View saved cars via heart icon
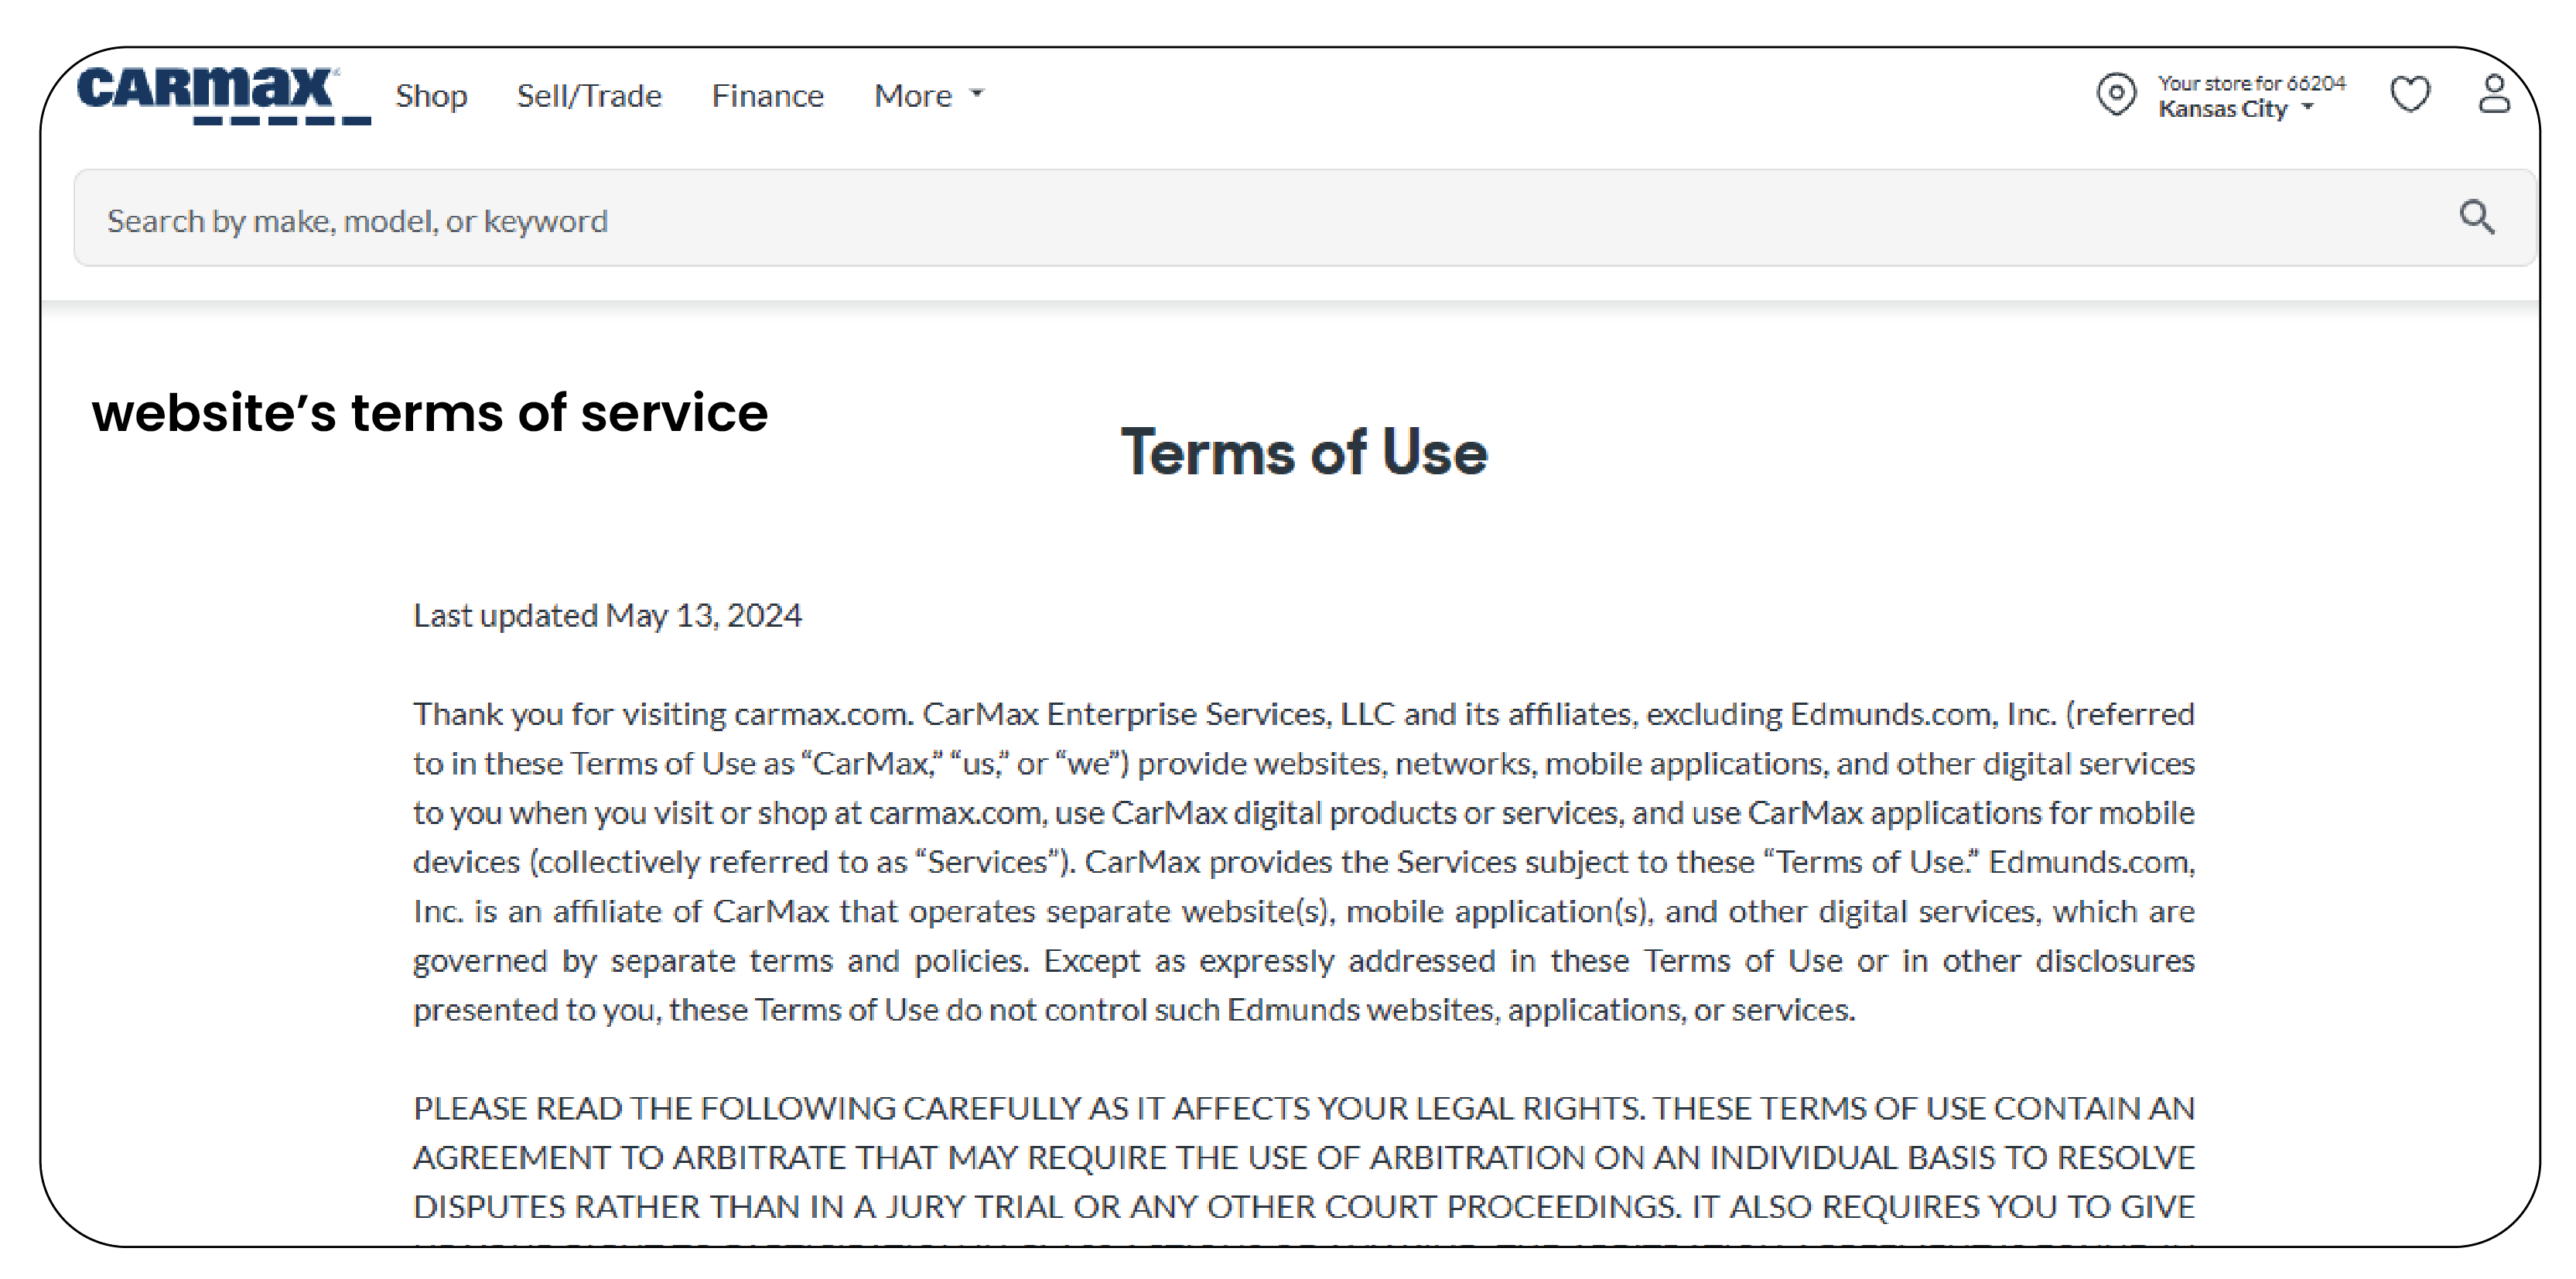Screen dimensions: 2576x1279 2410,95
